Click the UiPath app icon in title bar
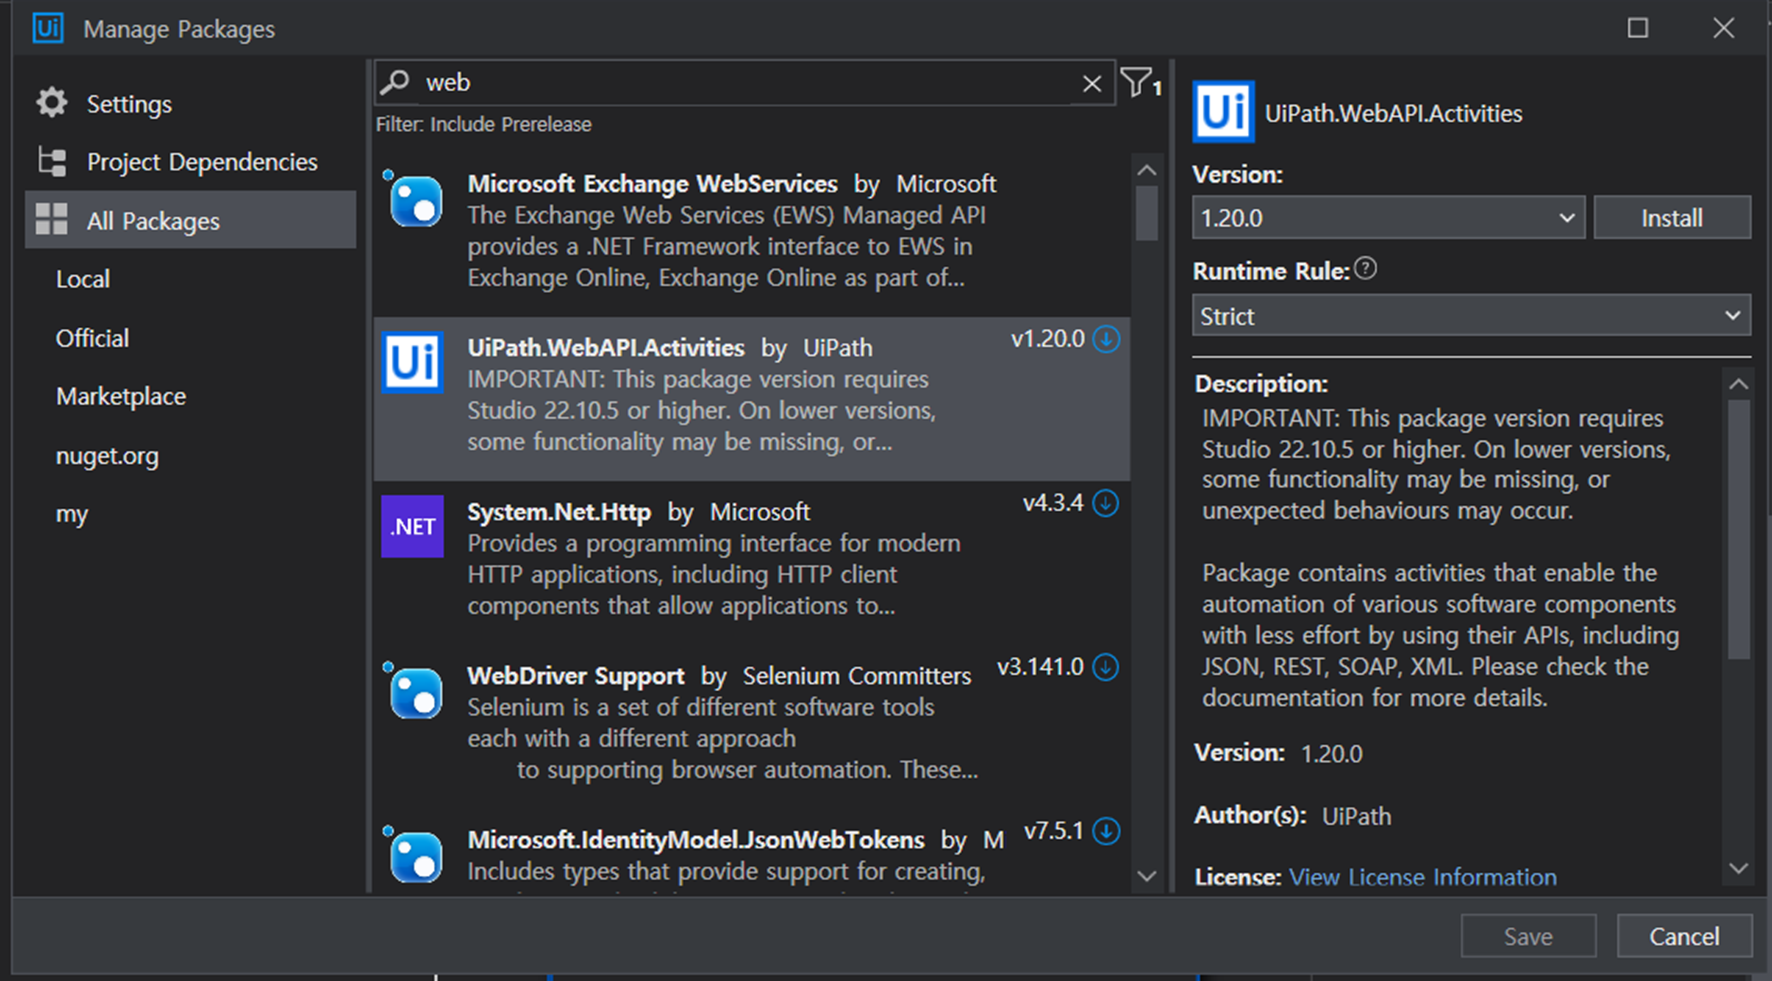The height and width of the screenshot is (981, 1772). [47, 28]
